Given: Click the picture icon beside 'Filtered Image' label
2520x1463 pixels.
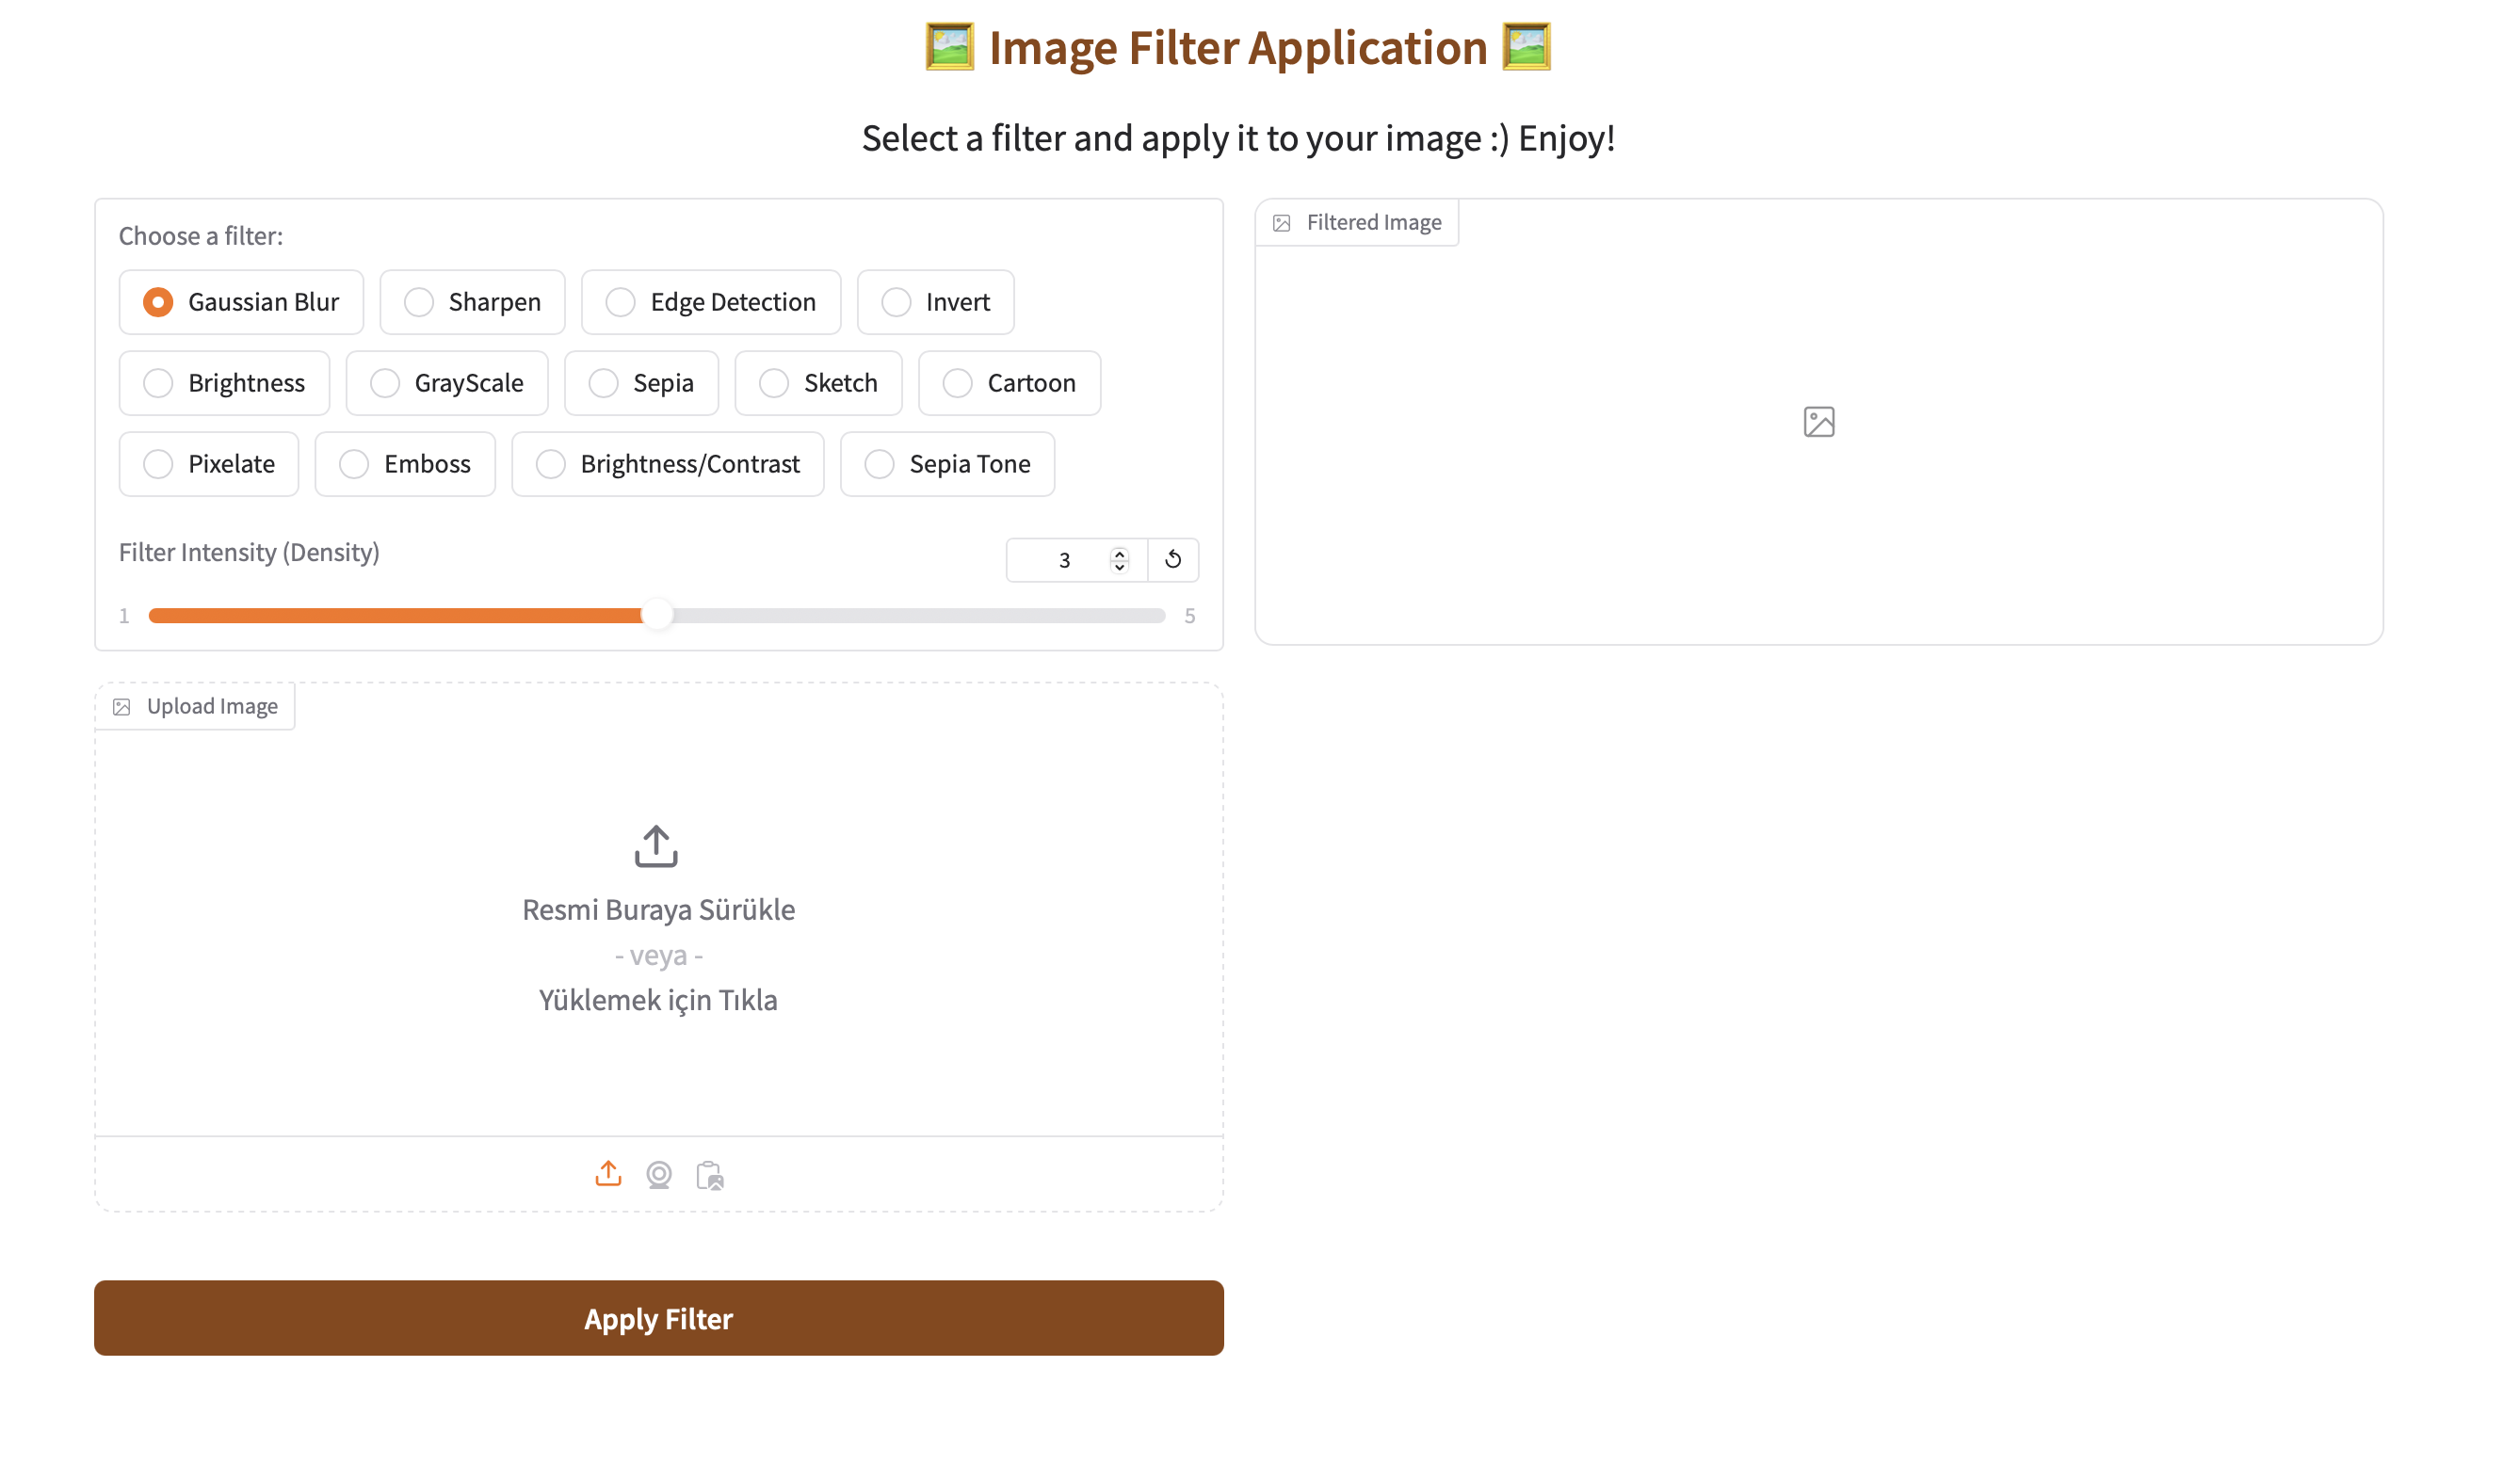Looking at the screenshot, I should coord(1281,222).
